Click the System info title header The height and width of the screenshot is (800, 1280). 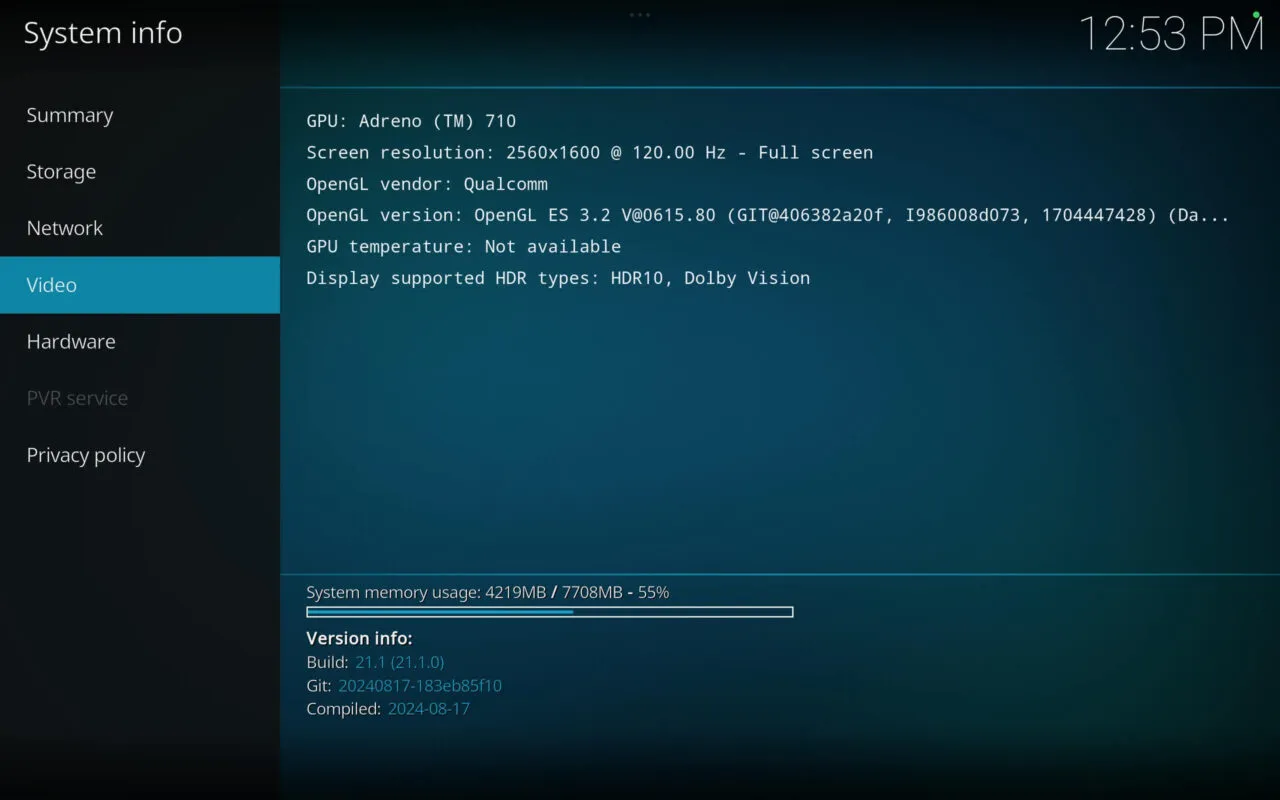[102, 33]
